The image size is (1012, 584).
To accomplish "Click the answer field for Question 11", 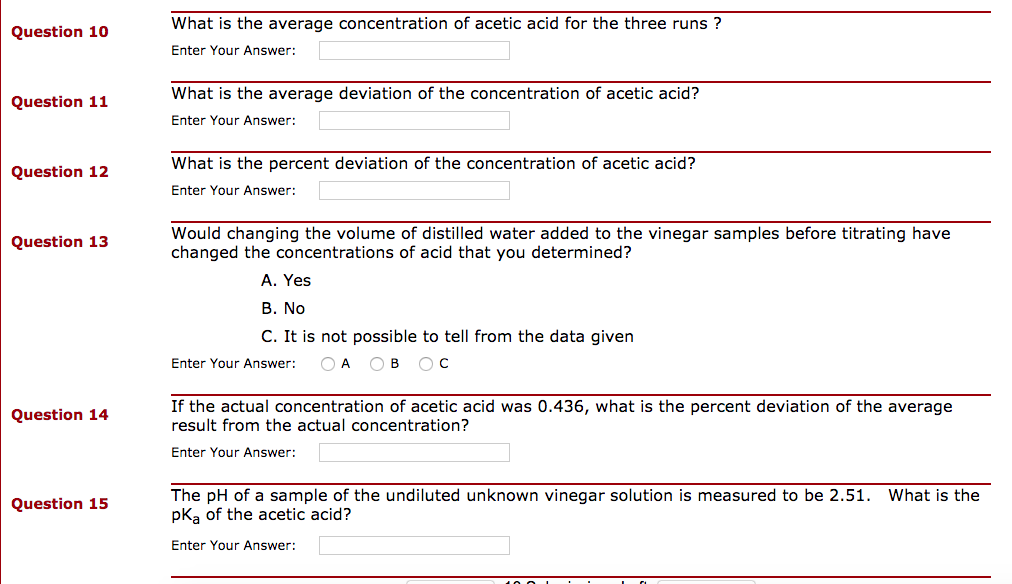I will tap(413, 120).
